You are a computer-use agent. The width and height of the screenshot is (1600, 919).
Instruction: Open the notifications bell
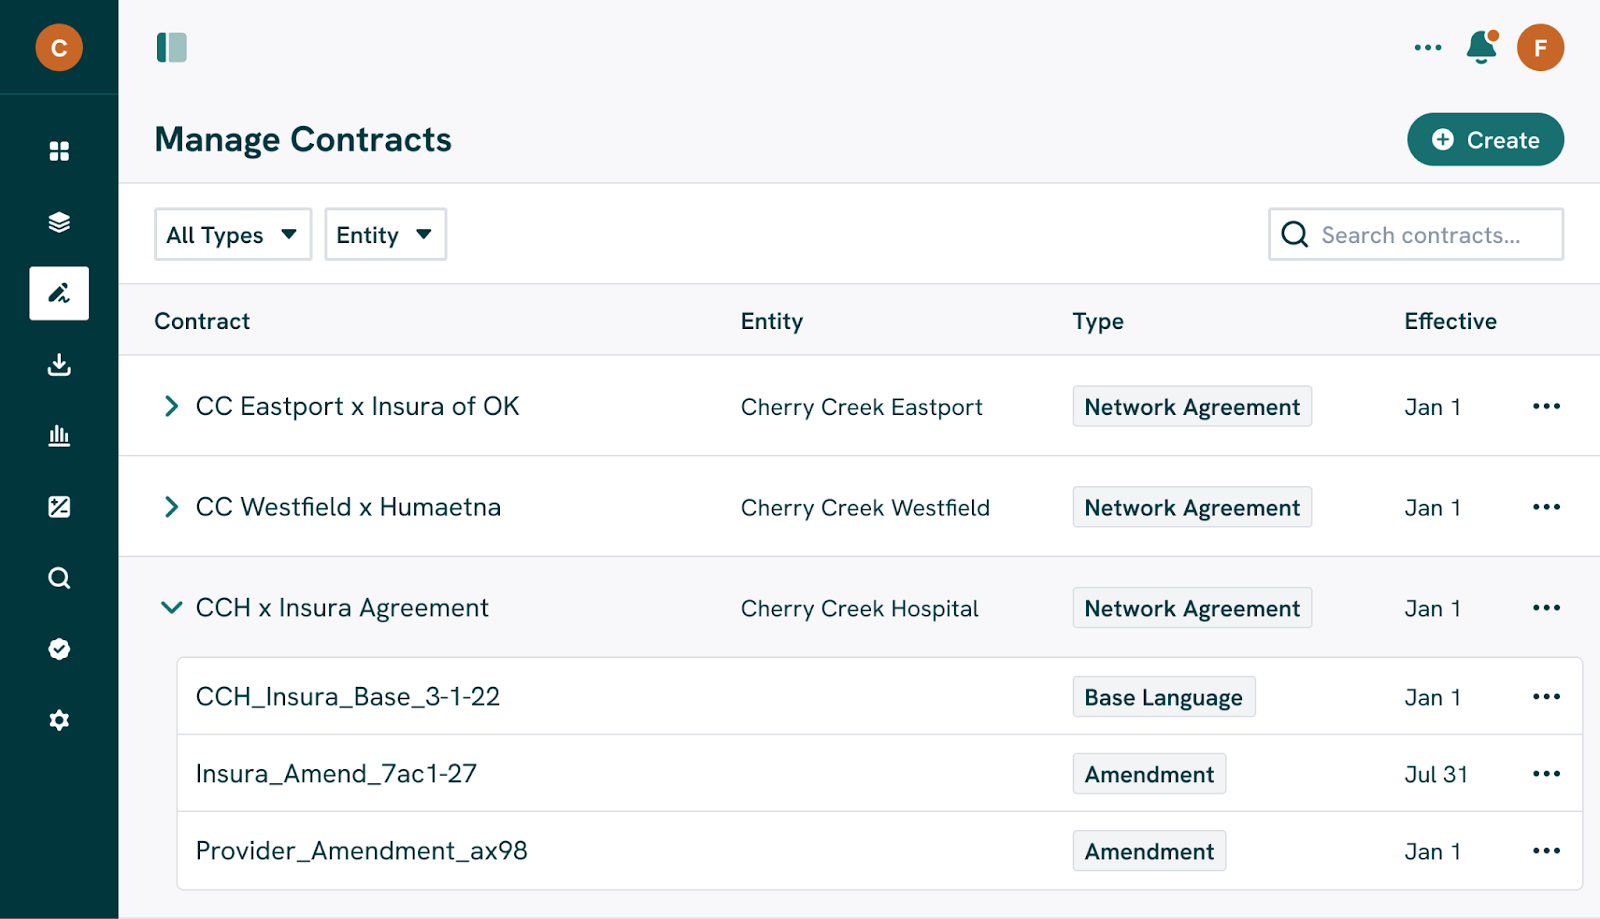point(1481,47)
